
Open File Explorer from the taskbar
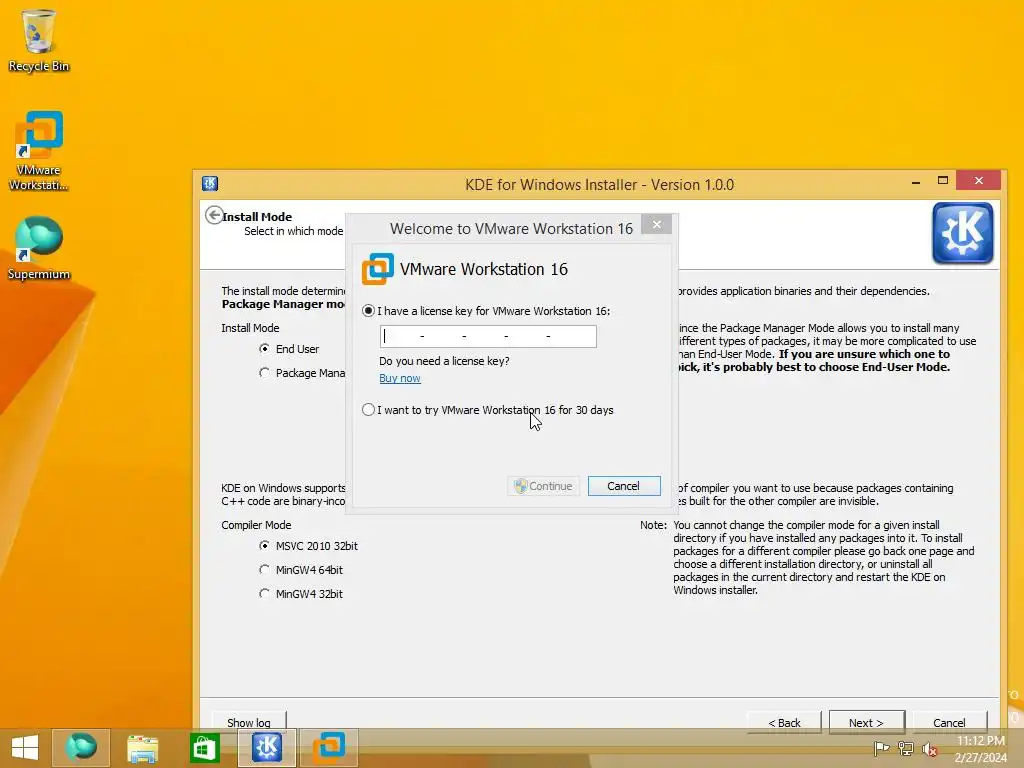pos(142,748)
